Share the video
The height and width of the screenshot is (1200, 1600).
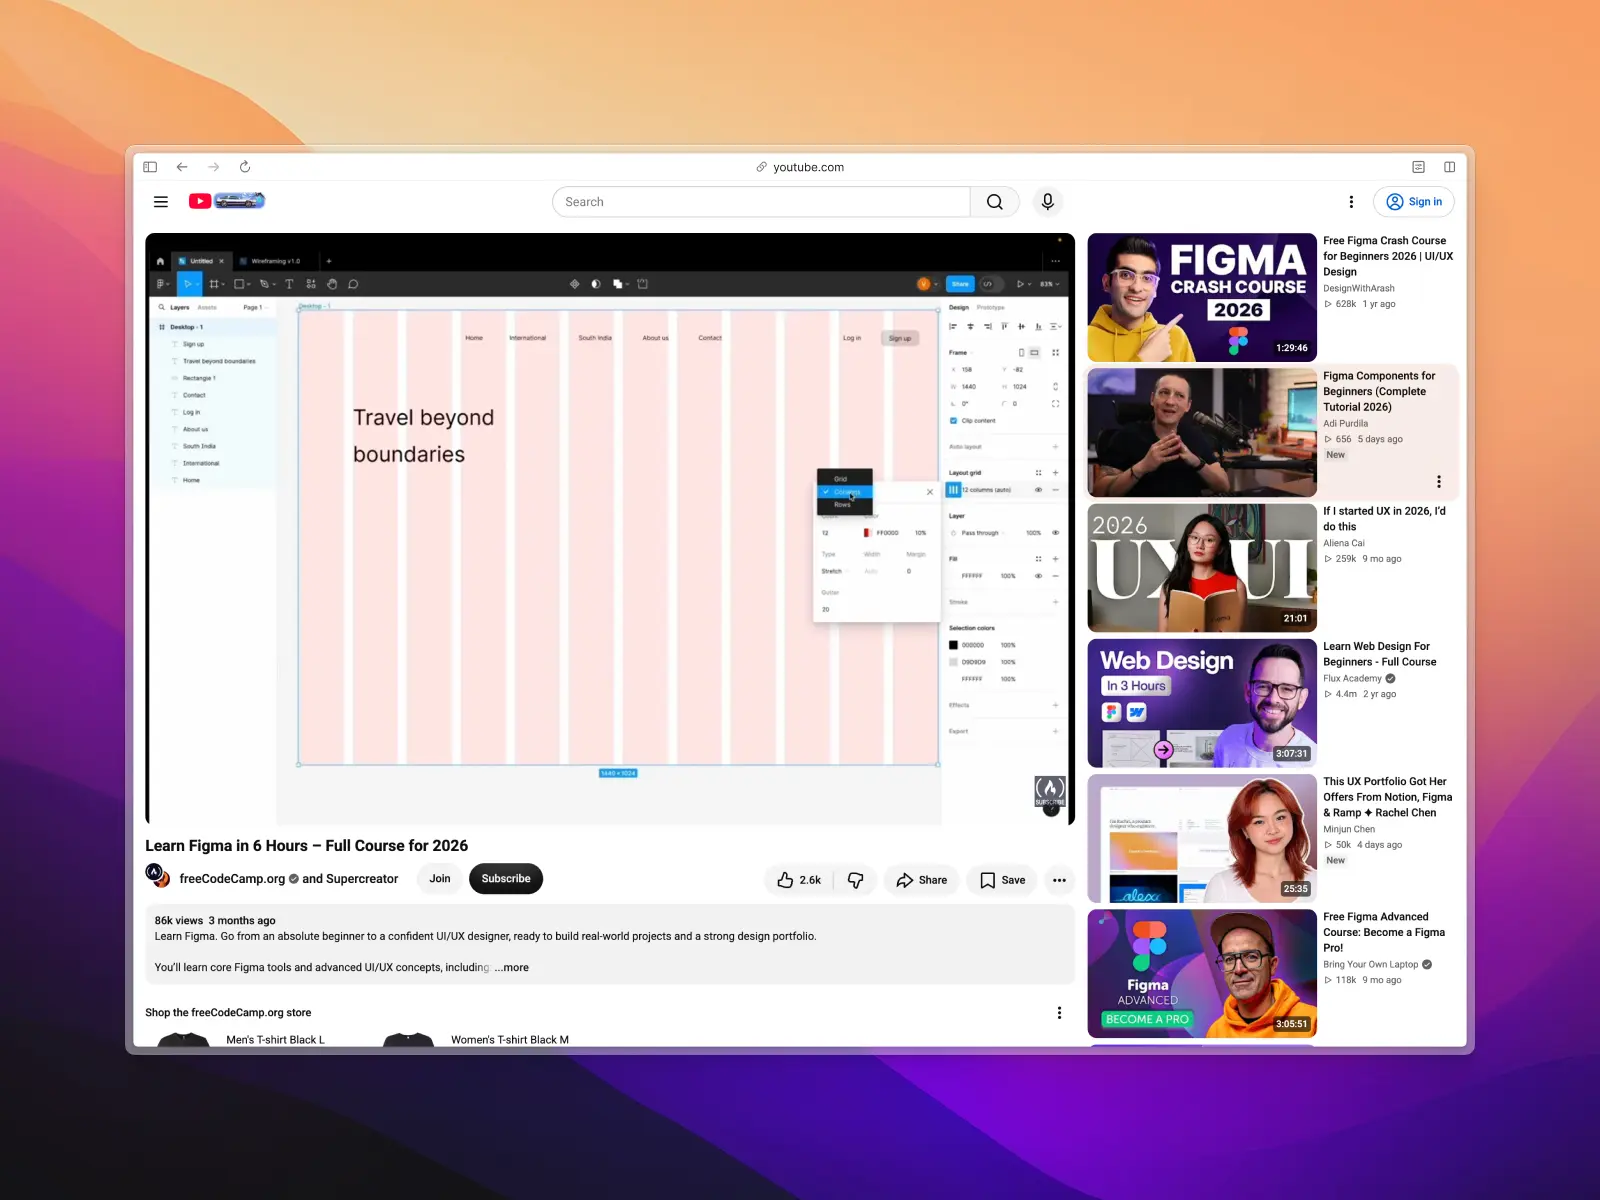tap(922, 880)
